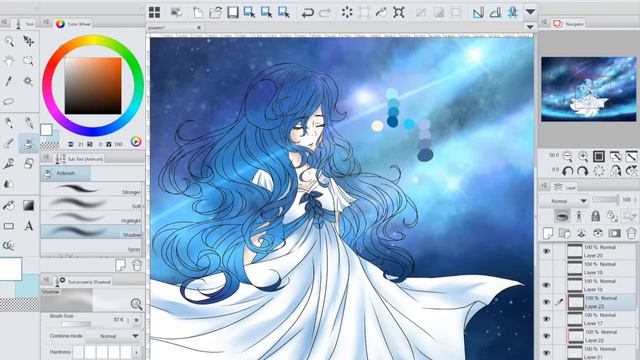Select the Blend tool
The height and width of the screenshot is (360, 640).
[x=9, y=184]
